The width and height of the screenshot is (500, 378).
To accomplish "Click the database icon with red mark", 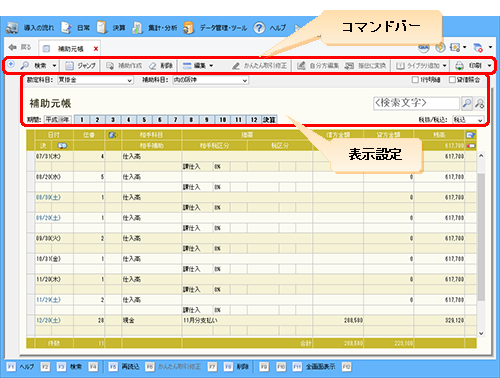I will (478, 48).
